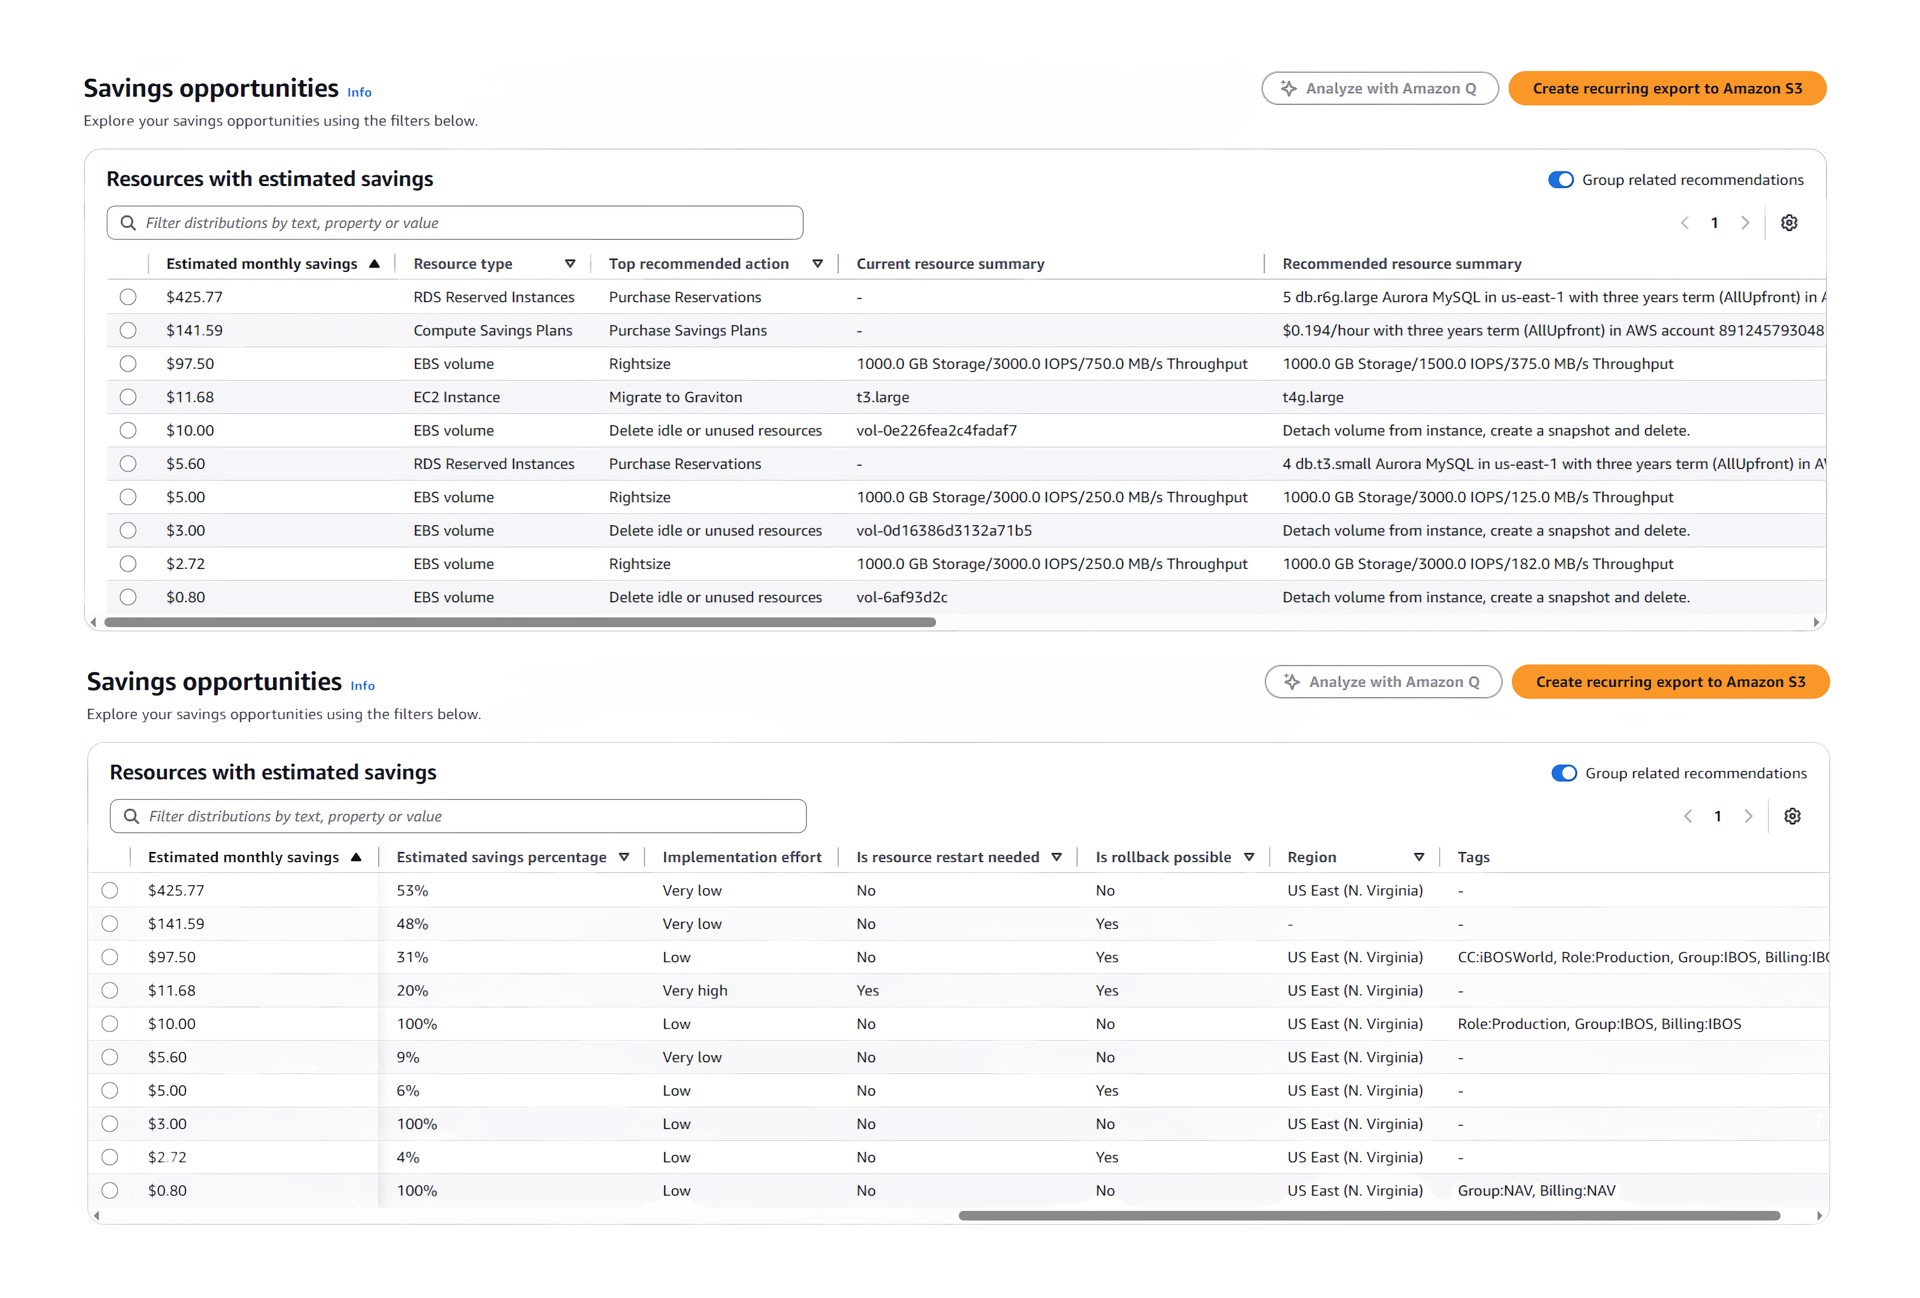This screenshot has width=1920, height=1298.
Task: Select the EC2 Instance Migrate to Graviton row
Action: (128, 397)
